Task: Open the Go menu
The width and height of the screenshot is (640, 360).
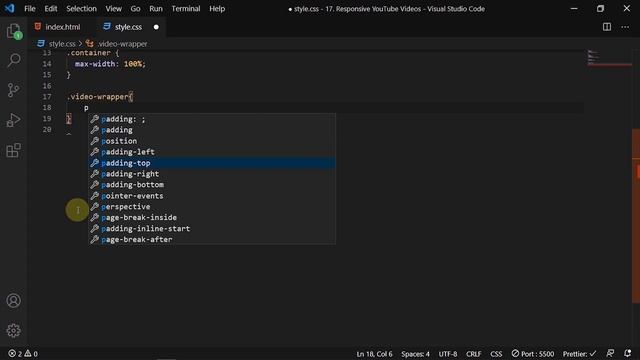Action: [135, 9]
